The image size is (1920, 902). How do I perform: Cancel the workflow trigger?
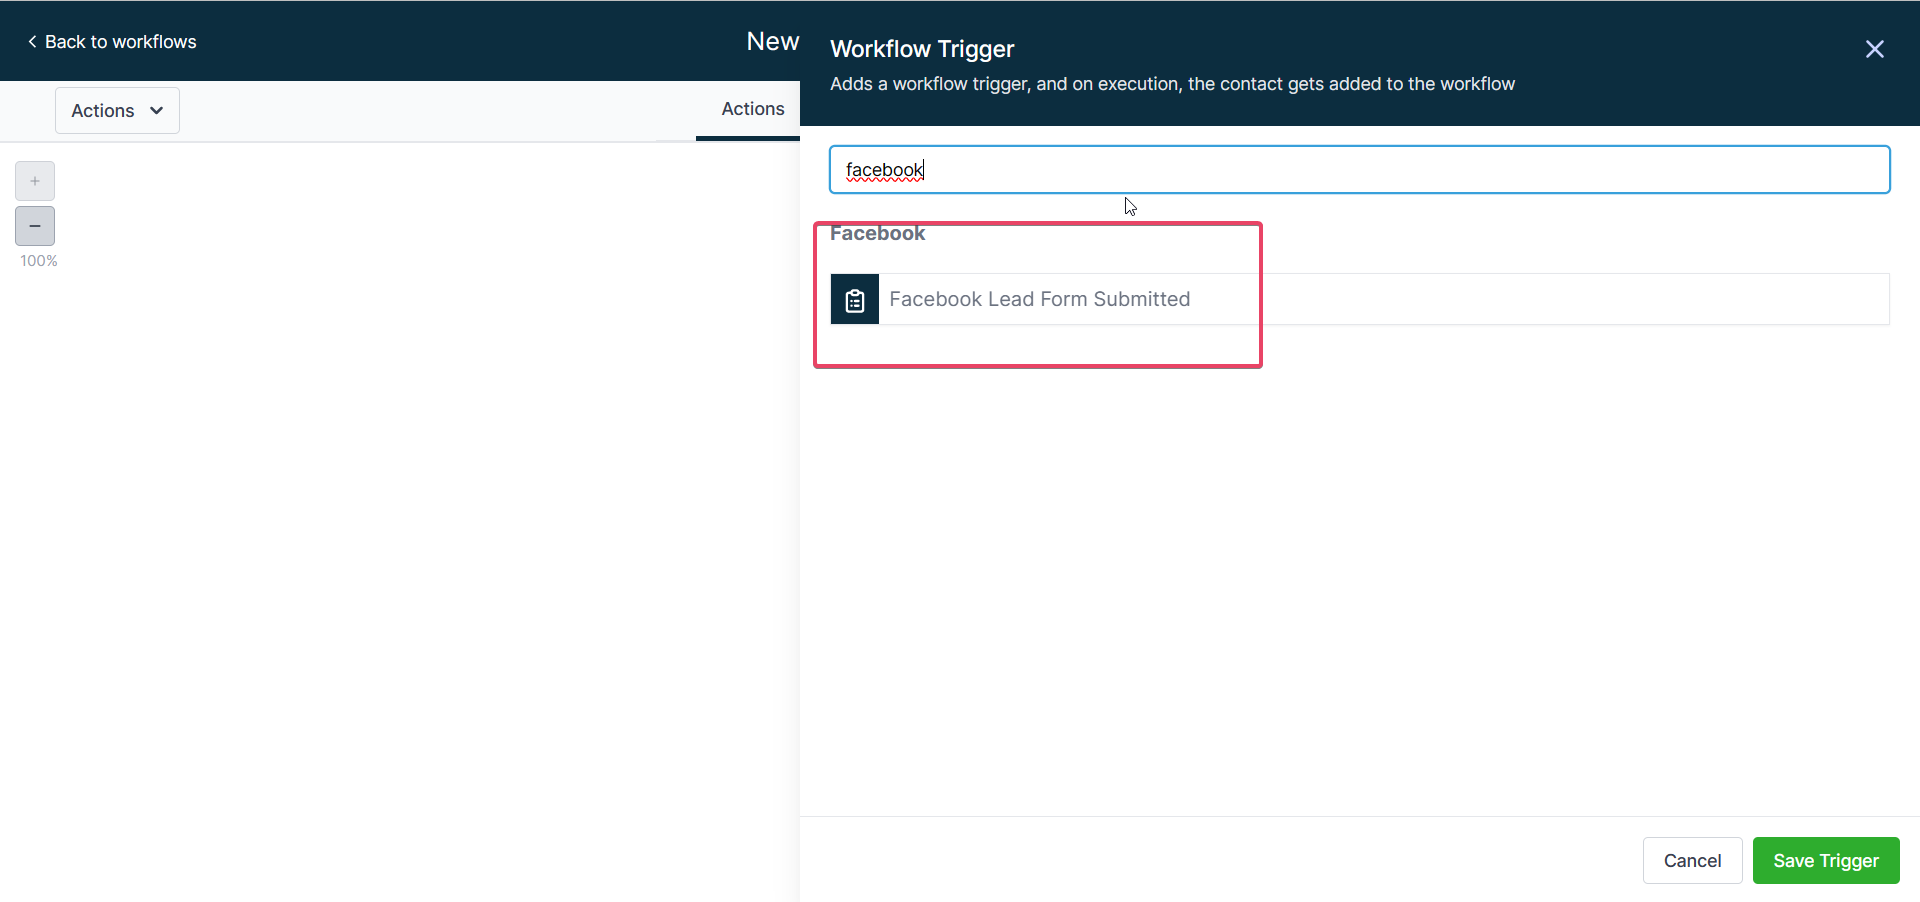pos(1692,860)
